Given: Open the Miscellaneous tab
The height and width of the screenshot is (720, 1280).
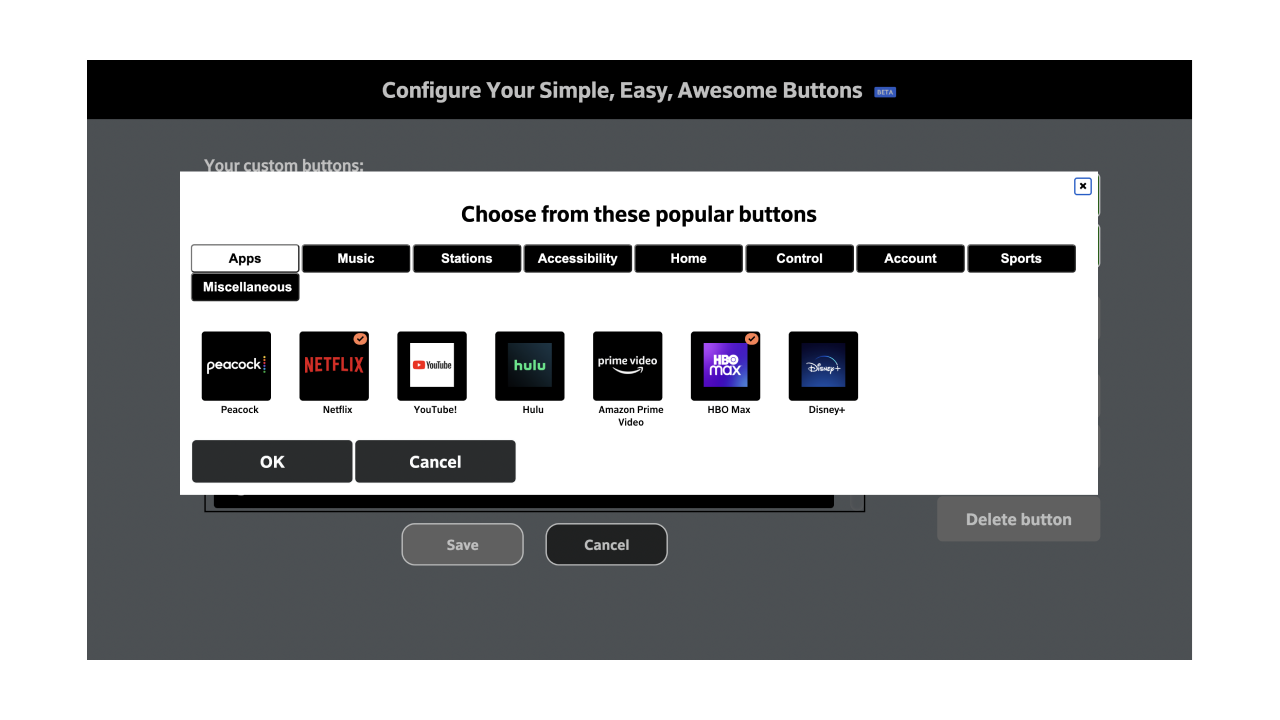Looking at the screenshot, I should click(246, 288).
